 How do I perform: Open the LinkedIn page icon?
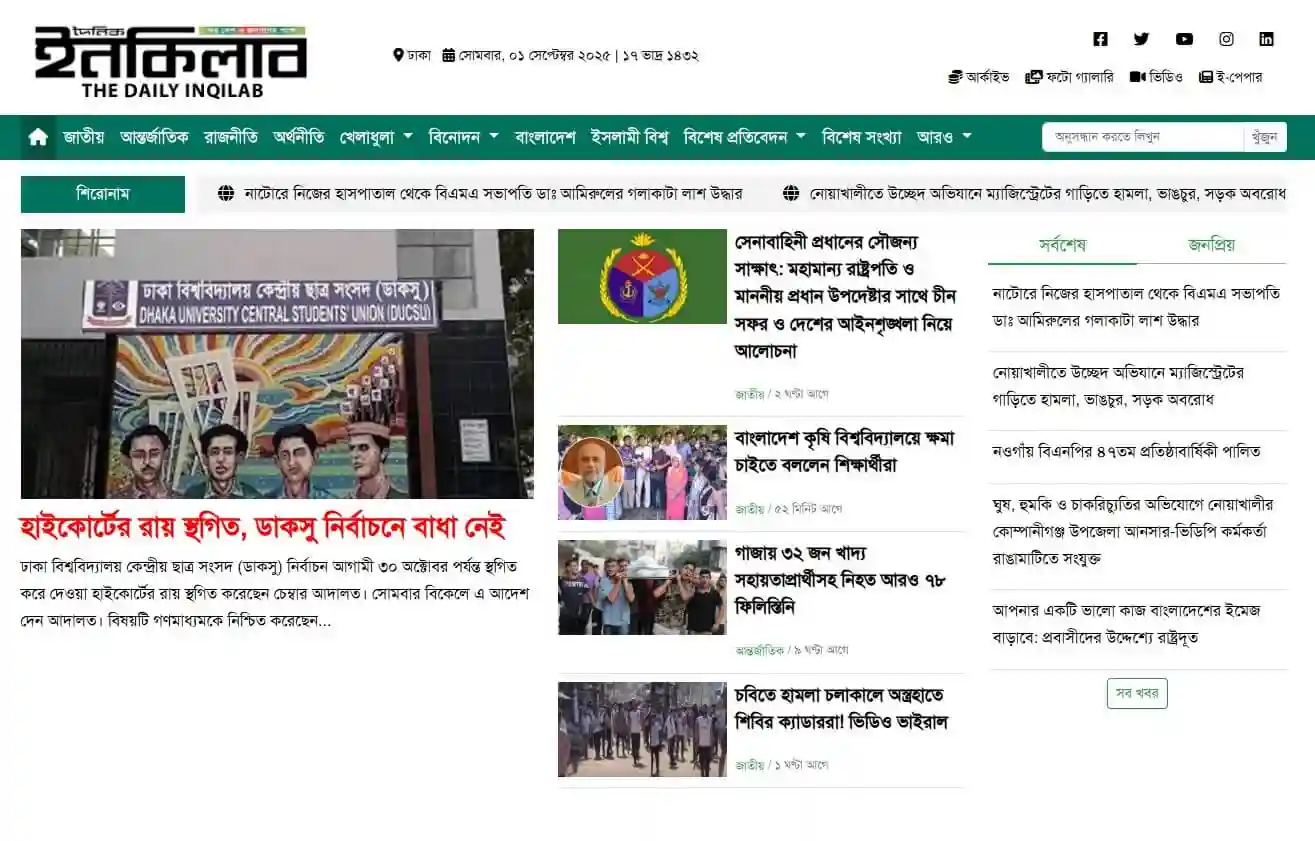click(x=1266, y=39)
